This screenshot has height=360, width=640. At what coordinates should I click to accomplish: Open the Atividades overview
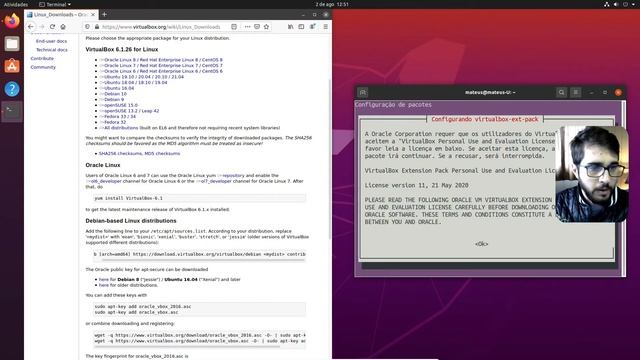point(16,4)
